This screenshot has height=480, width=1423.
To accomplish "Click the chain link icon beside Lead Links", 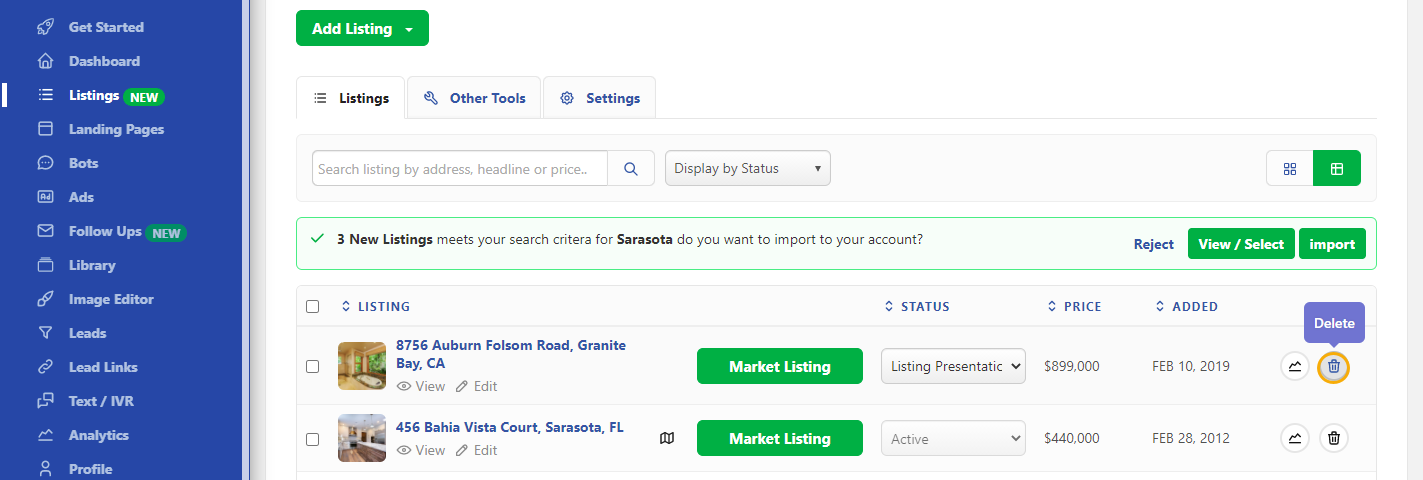I will [x=45, y=367].
